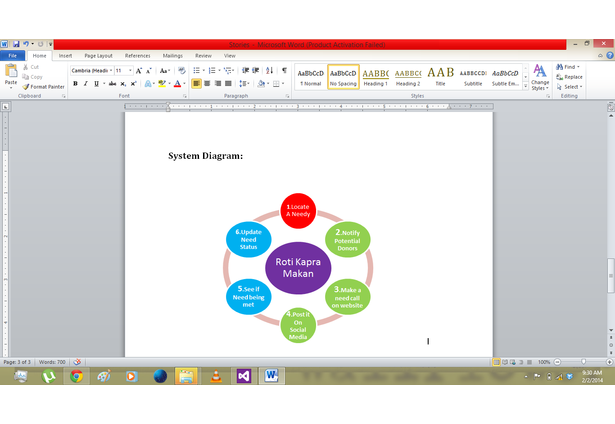Apply subscript formatting
615x424 pixels.
pyautogui.click(x=123, y=84)
